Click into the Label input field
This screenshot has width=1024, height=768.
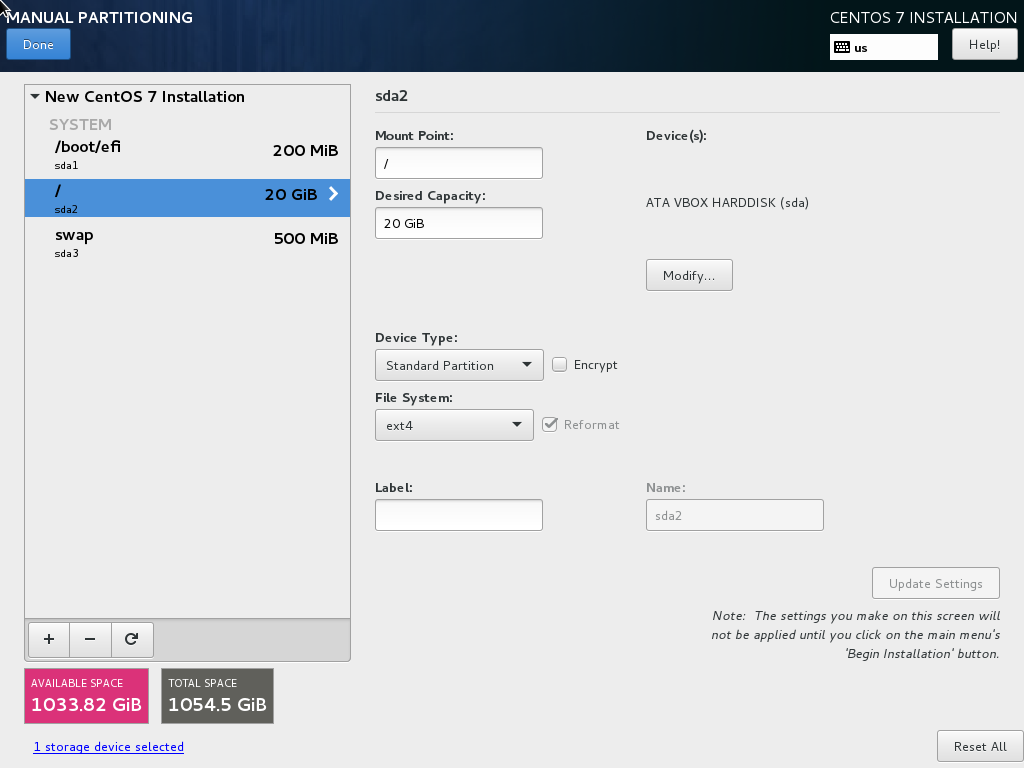click(x=458, y=515)
